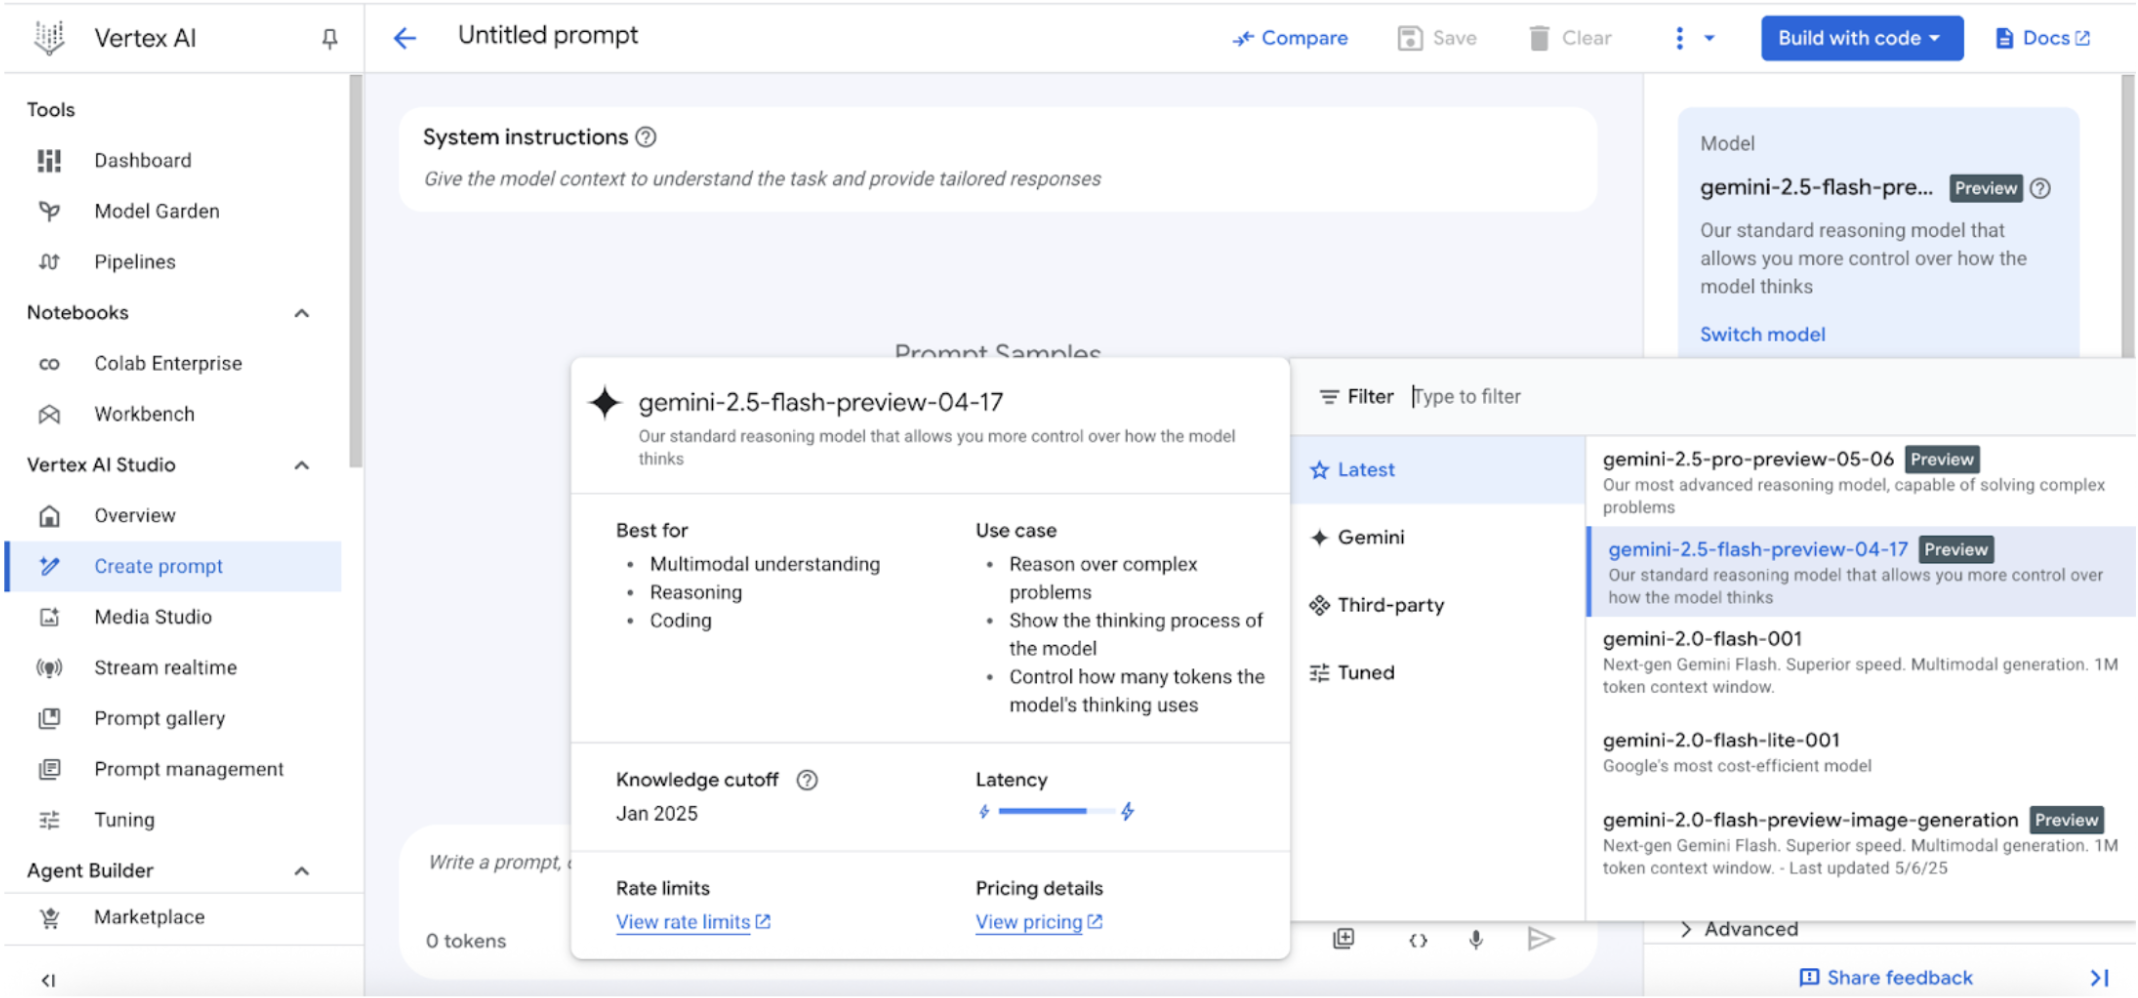The height and width of the screenshot is (998, 2138).
Task: Open Vertex AI Studio Overview
Action: point(135,515)
